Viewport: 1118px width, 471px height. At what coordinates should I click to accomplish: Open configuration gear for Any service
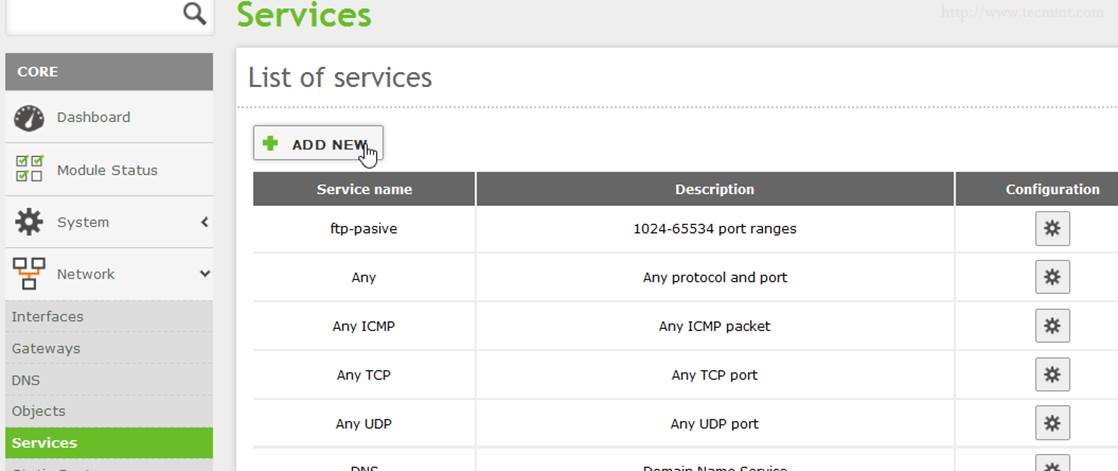point(1052,277)
